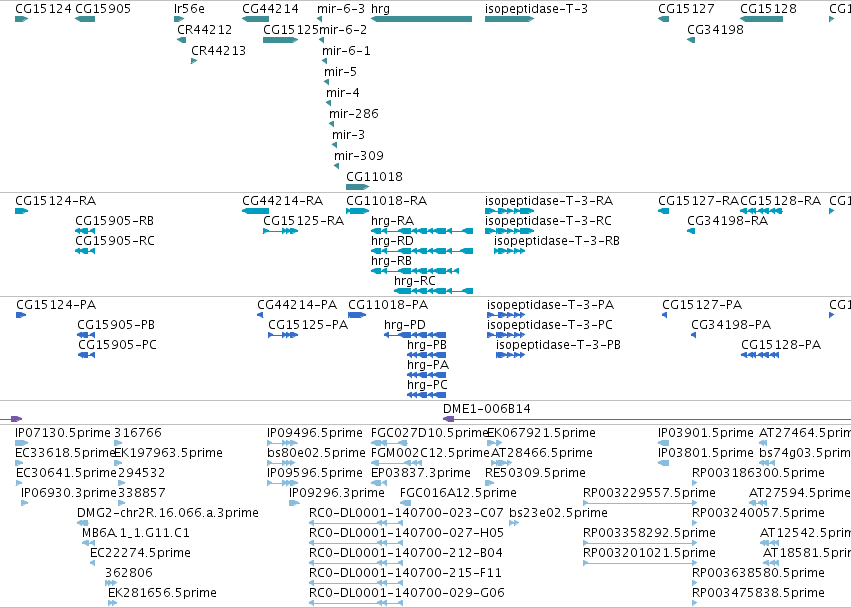Select transcript label CG15124-RA

[x=56, y=201]
